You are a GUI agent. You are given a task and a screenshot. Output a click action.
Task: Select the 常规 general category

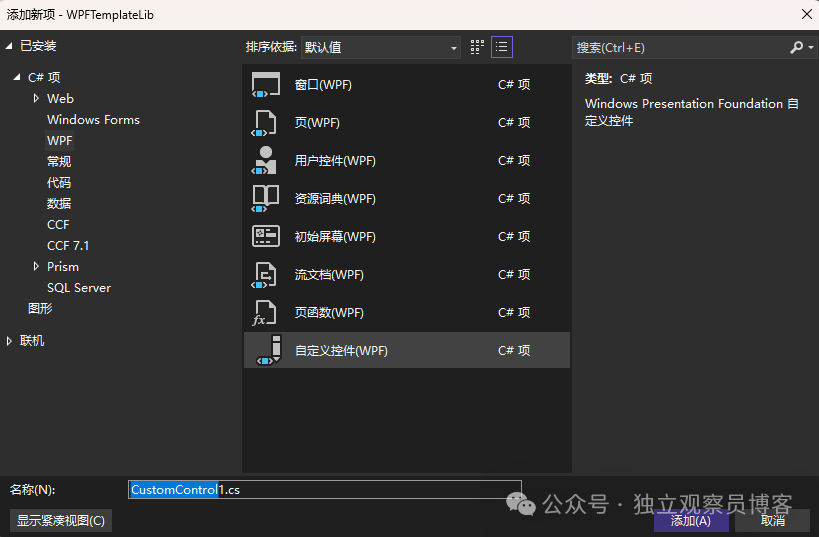point(58,161)
